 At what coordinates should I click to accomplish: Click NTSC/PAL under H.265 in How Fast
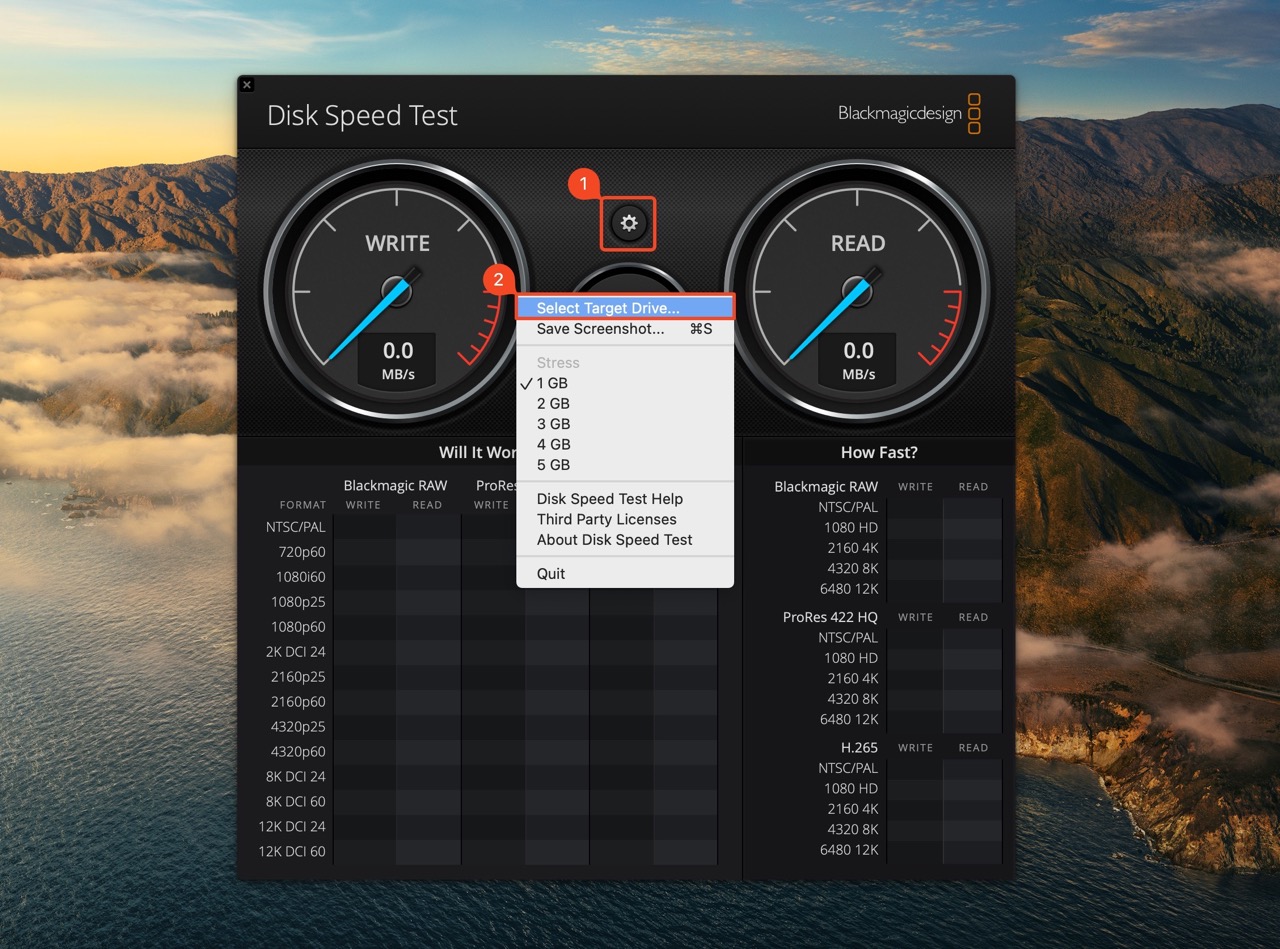click(848, 768)
